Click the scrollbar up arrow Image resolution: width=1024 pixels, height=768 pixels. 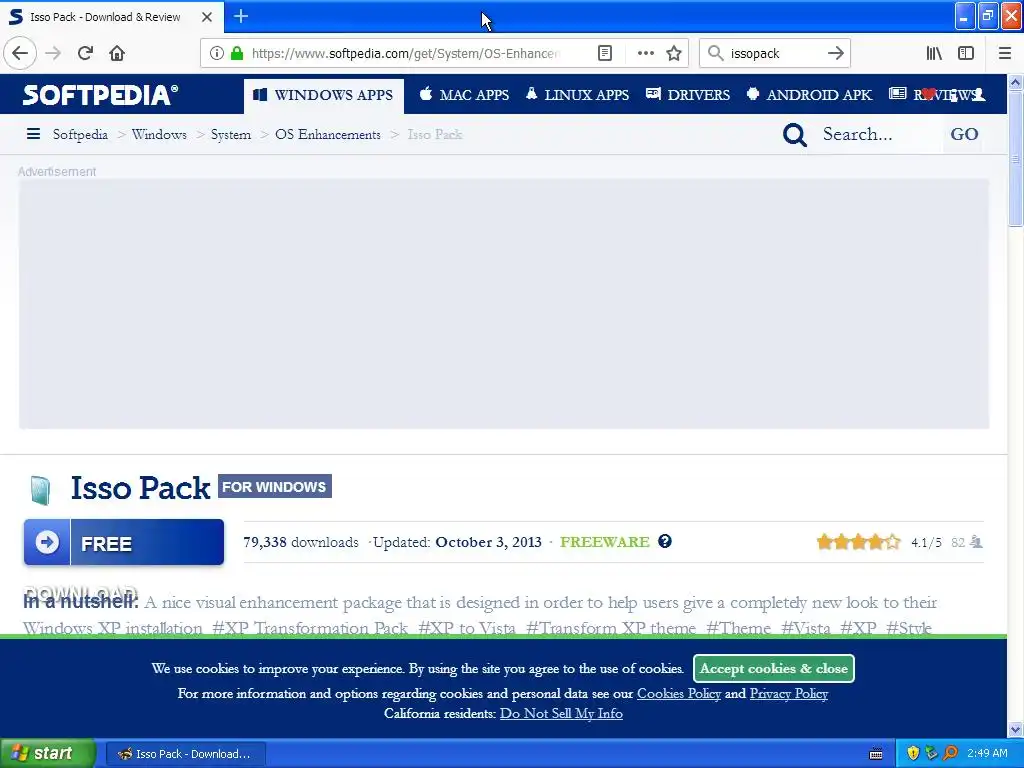pyautogui.click(x=1015, y=82)
